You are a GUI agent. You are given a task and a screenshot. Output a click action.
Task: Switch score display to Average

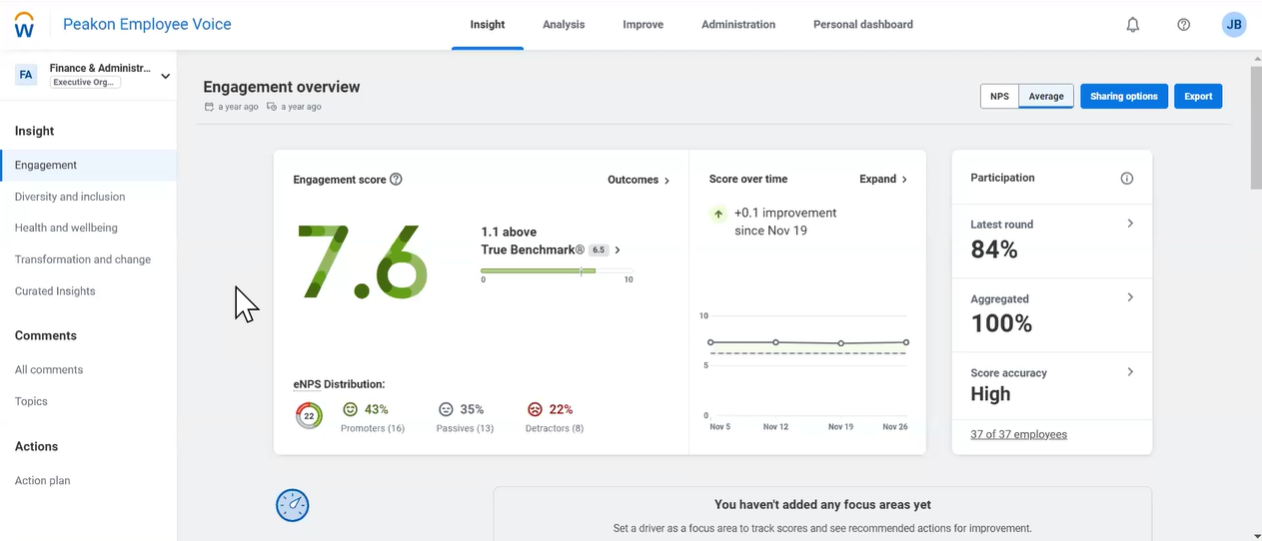[1046, 96]
